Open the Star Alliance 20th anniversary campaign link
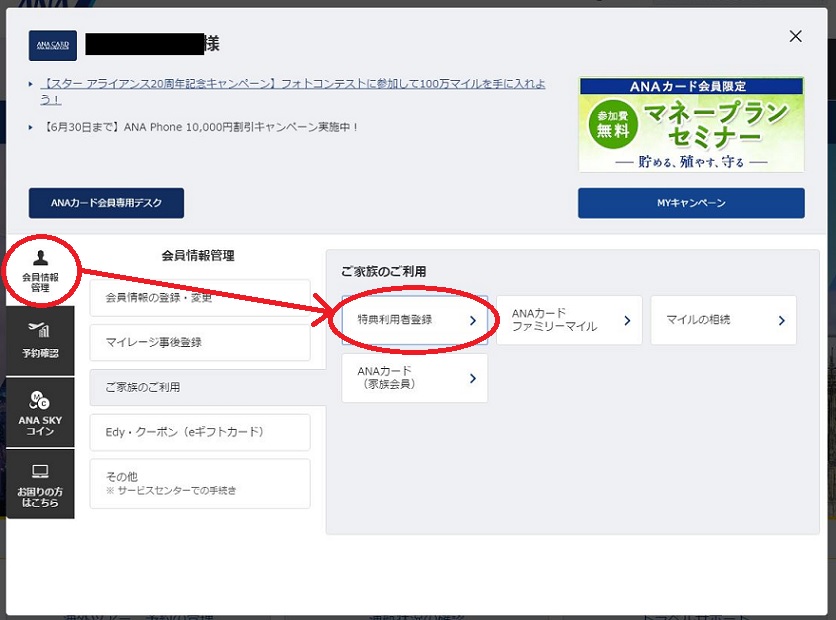Screen dimensions: 836x620 coord(293,91)
